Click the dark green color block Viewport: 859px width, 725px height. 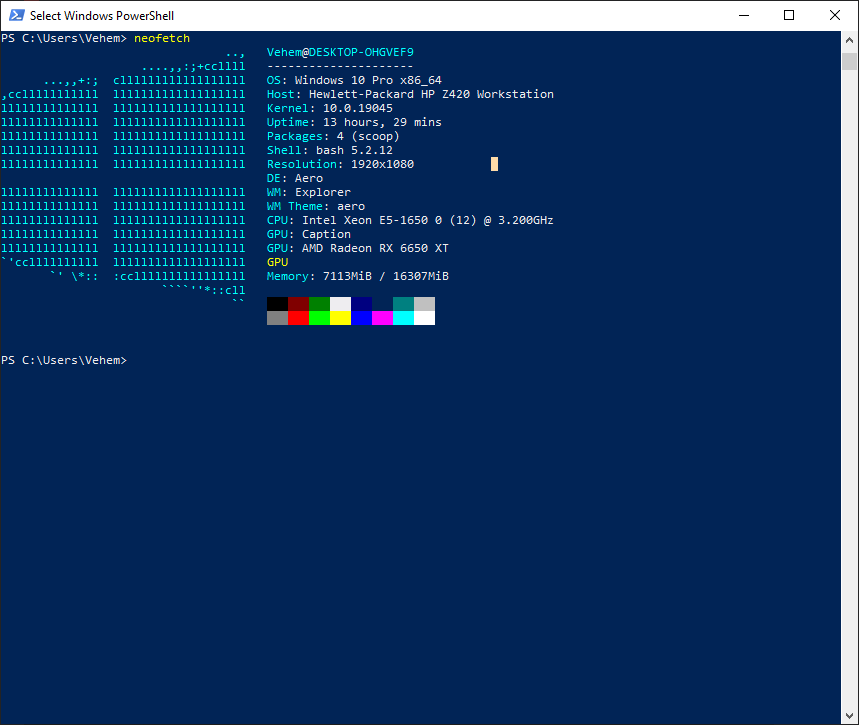[319, 304]
